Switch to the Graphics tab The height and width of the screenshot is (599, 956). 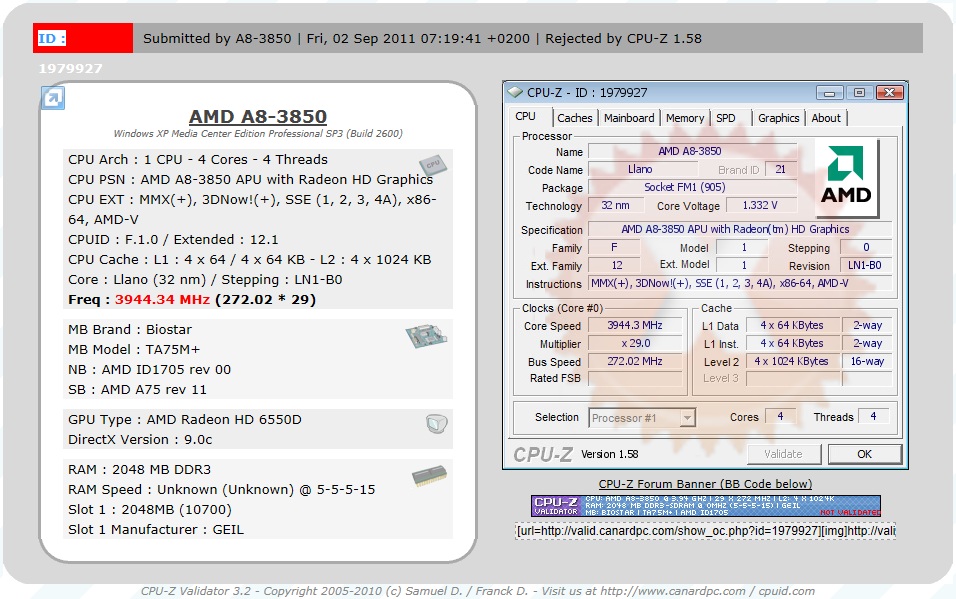[778, 118]
